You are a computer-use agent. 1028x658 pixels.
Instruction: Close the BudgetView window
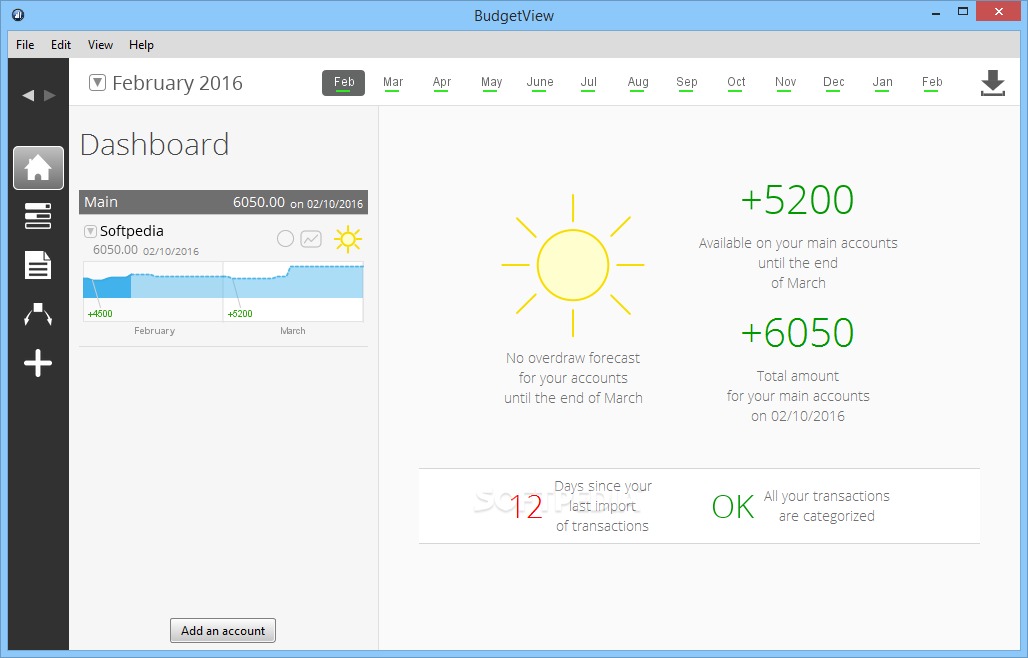coord(998,11)
